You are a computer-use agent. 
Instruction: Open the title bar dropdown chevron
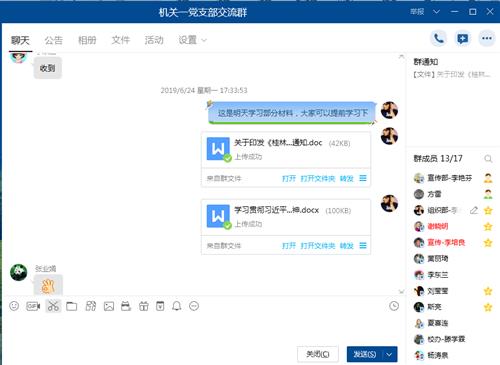(436, 12)
